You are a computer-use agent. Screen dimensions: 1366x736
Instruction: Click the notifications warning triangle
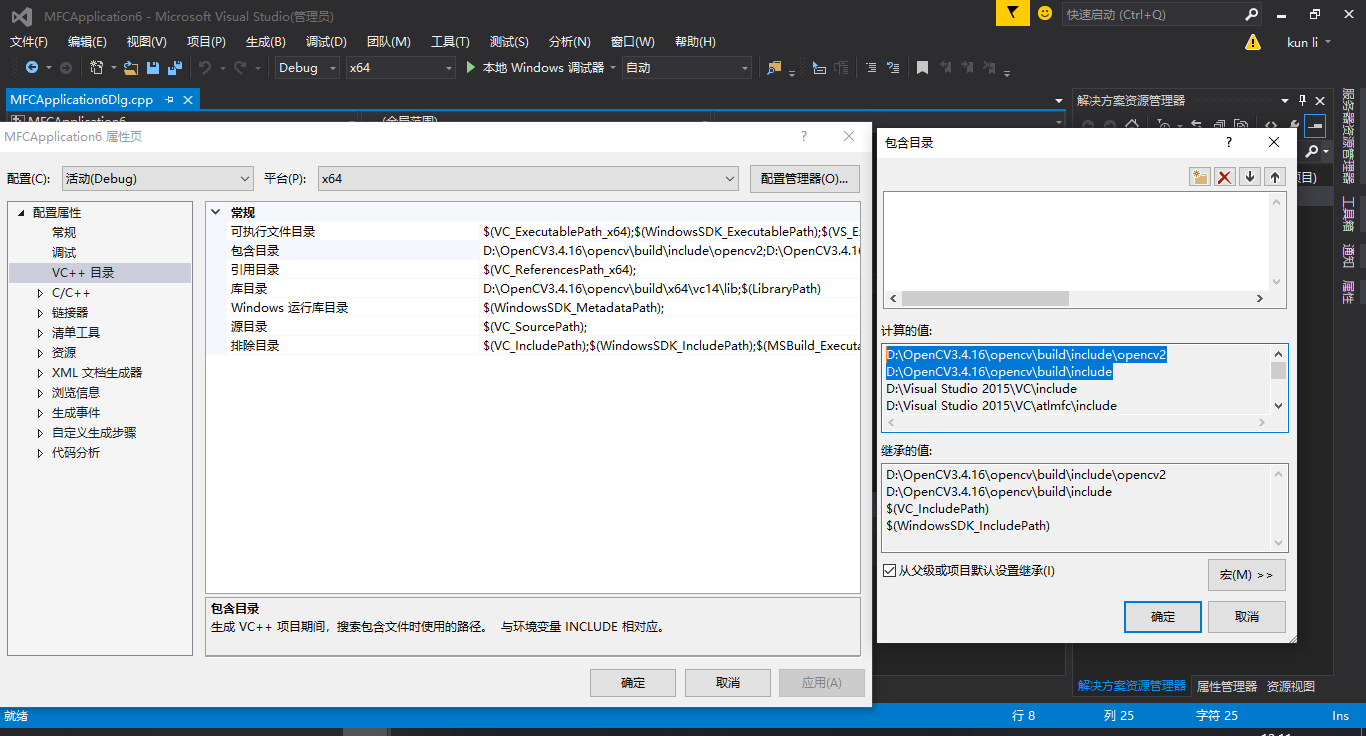coord(1252,41)
